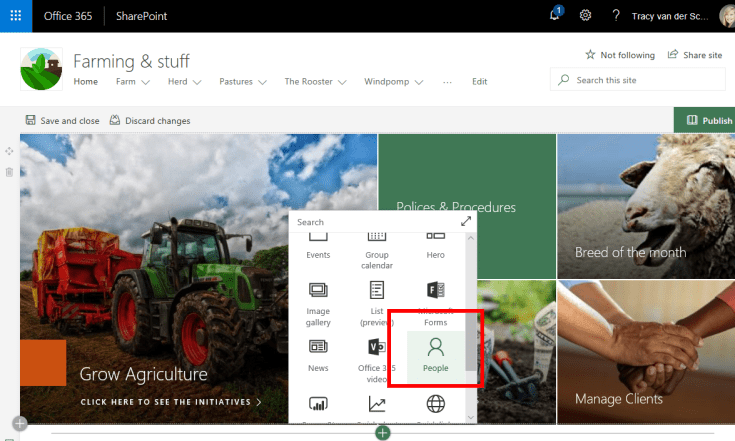Click Save and close
The image size is (735, 441).
click(x=62, y=121)
